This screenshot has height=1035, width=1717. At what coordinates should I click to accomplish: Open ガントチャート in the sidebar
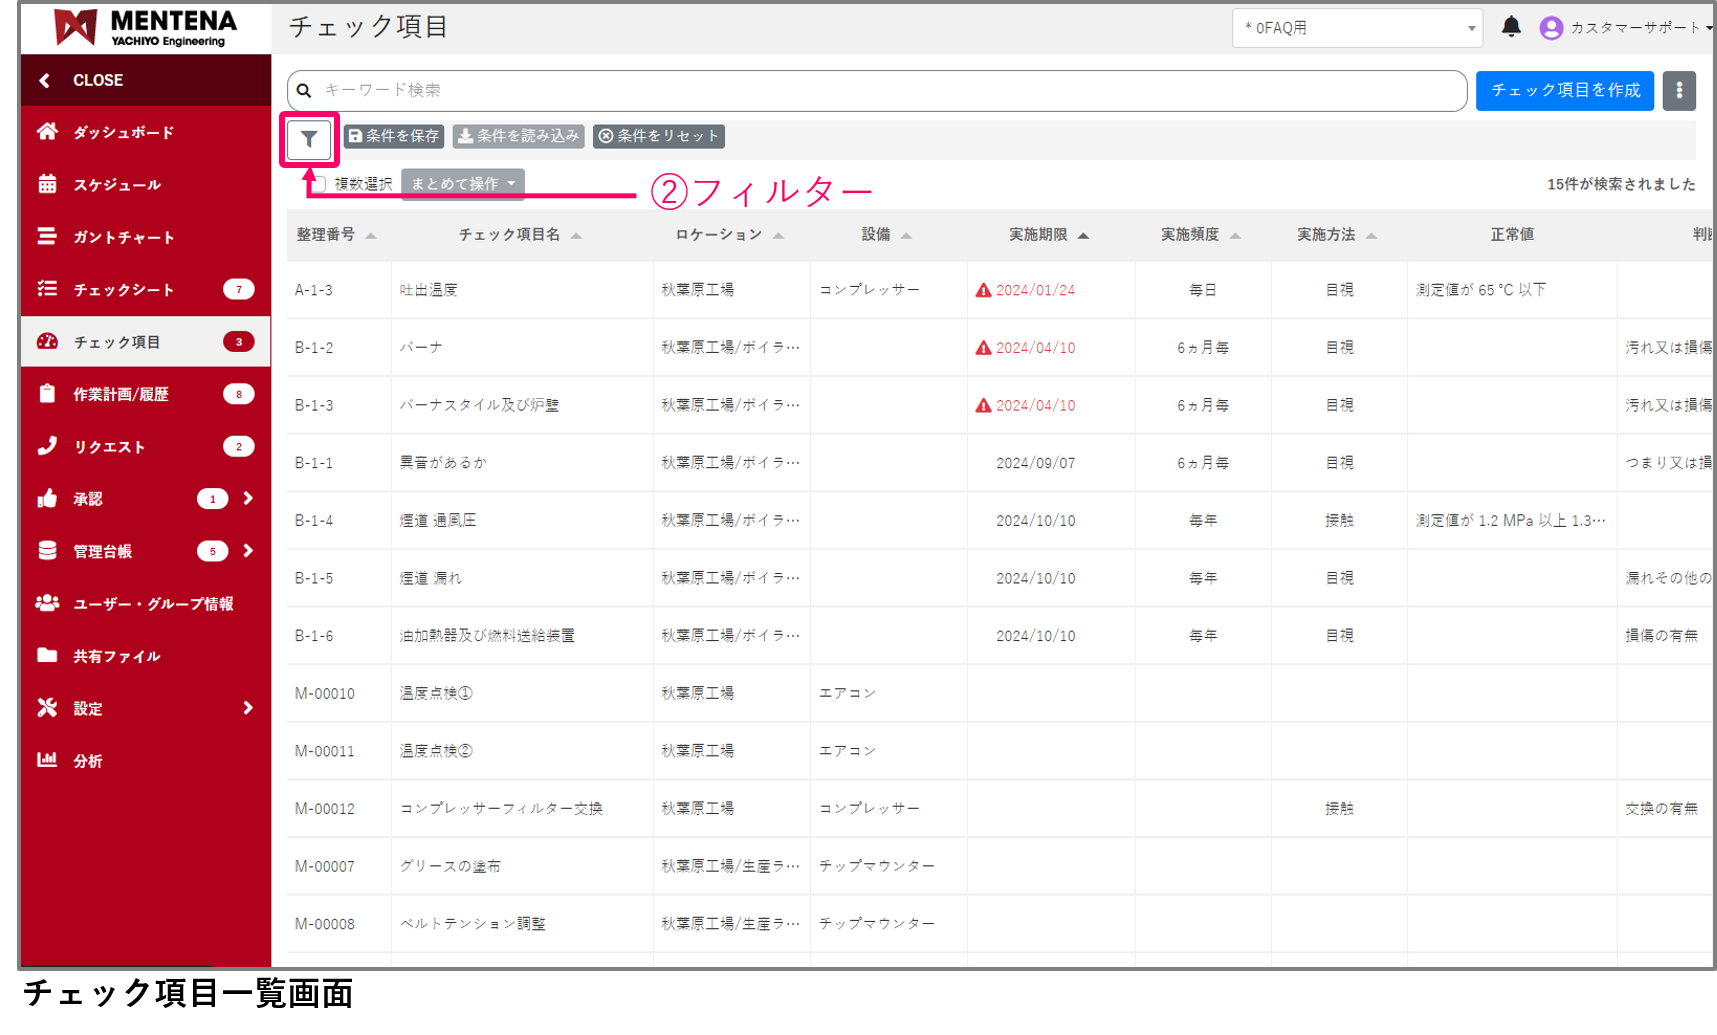(123, 237)
